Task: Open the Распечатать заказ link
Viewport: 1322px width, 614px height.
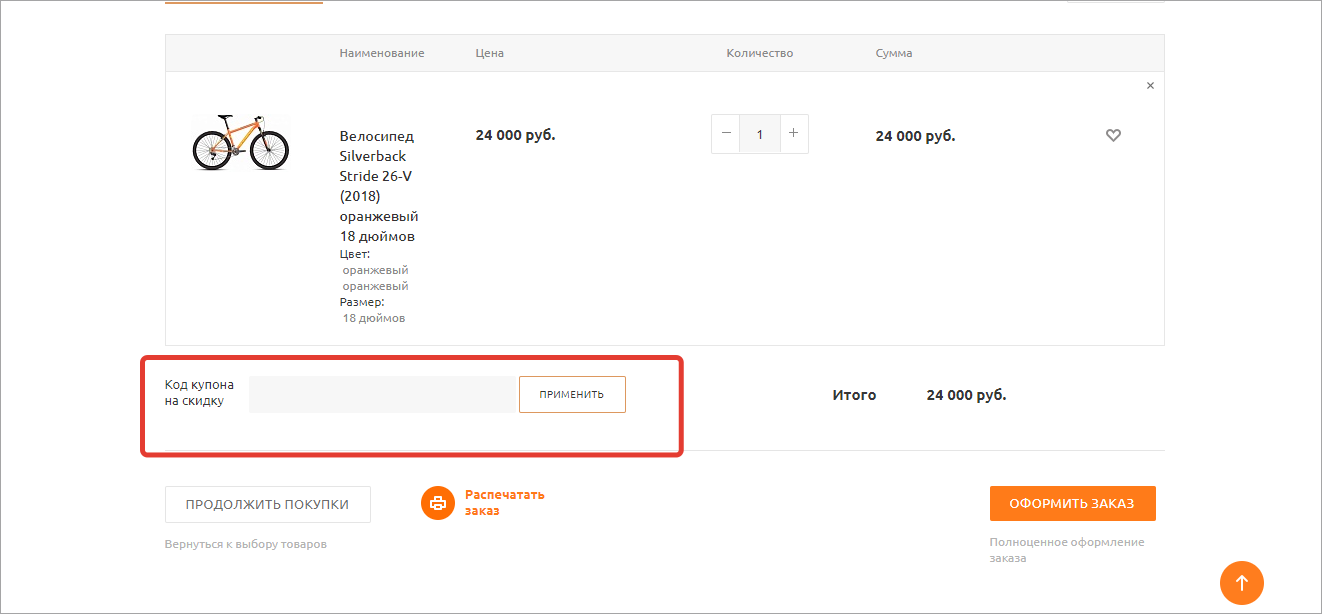Action: [504, 503]
